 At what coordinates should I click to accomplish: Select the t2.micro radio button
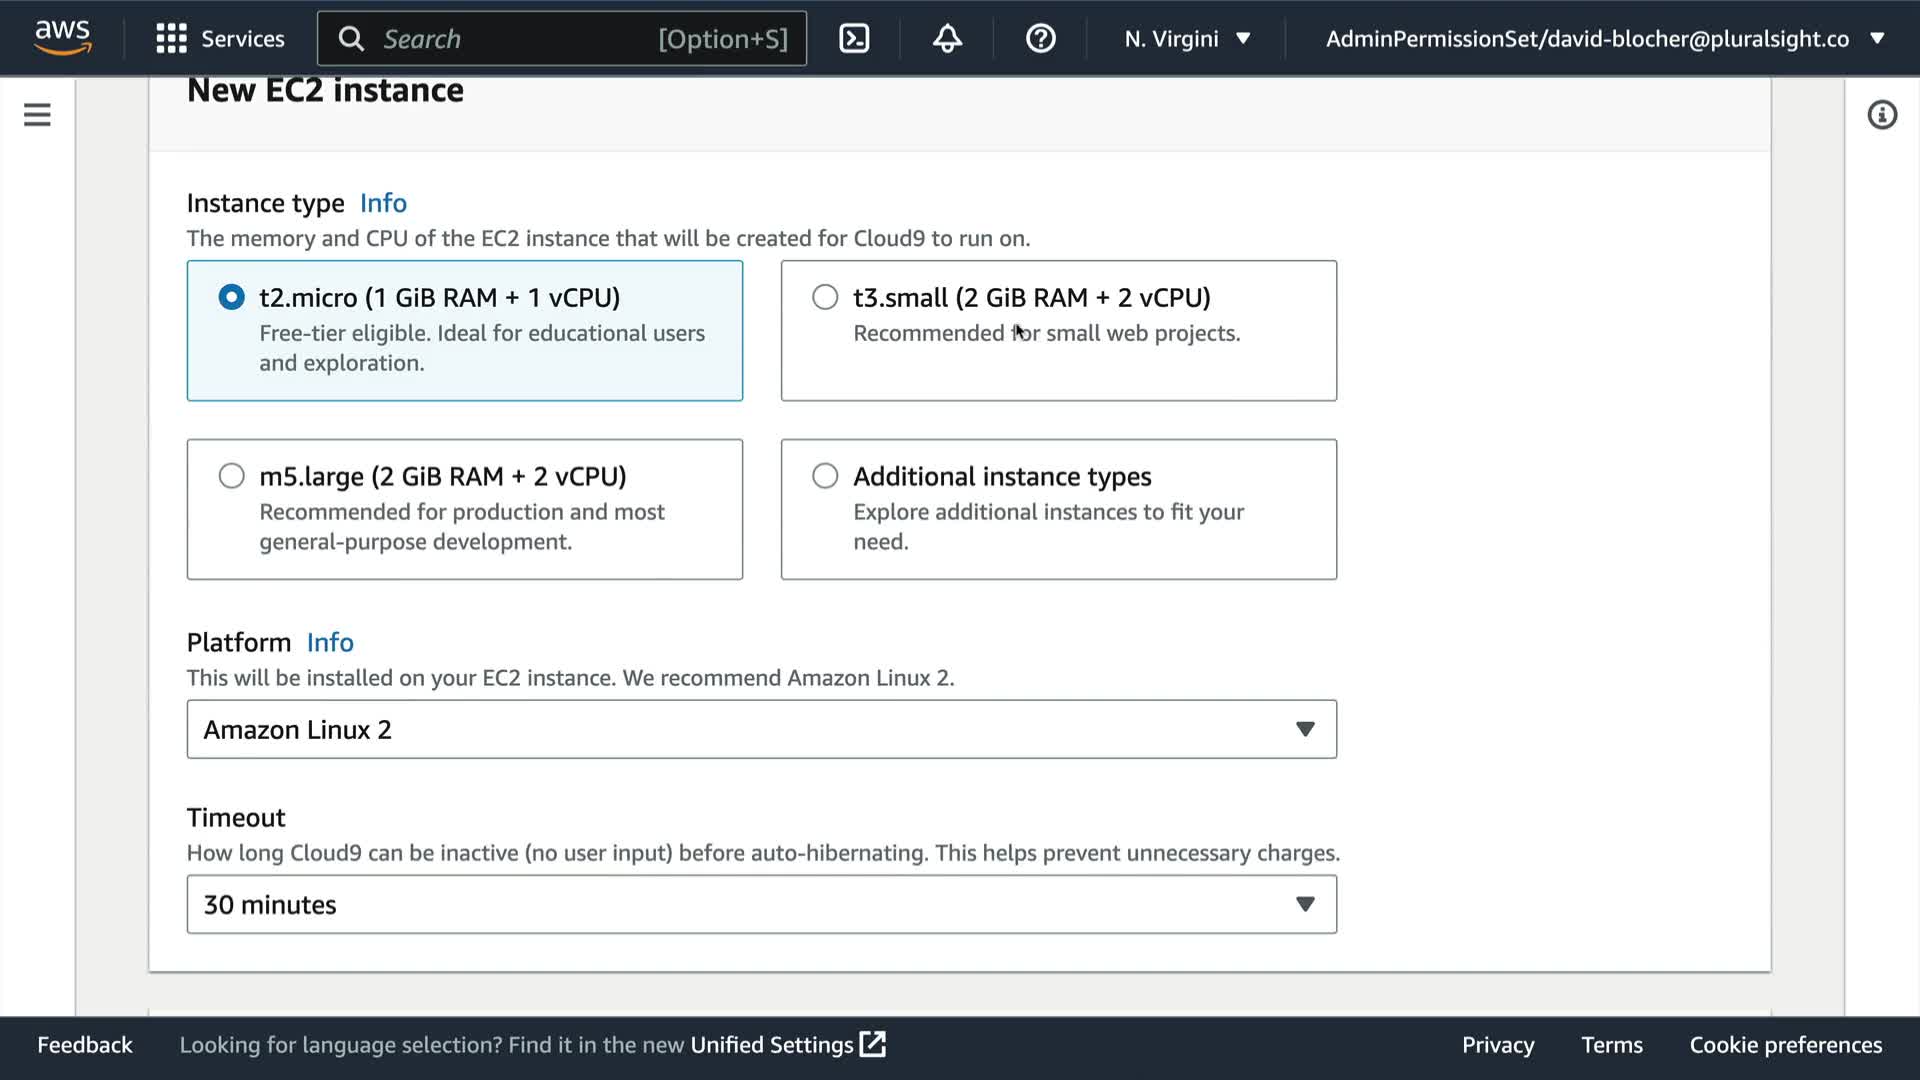pyautogui.click(x=231, y=297)
